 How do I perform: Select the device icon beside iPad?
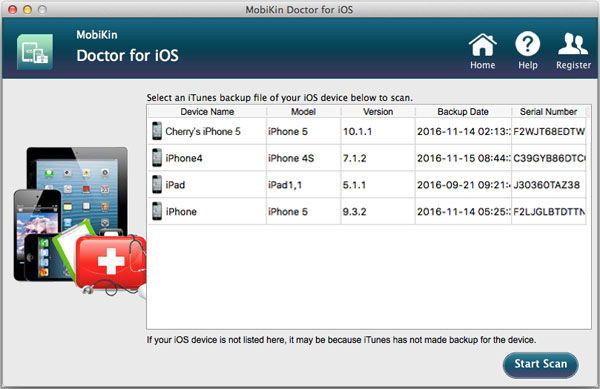[157, 184]
